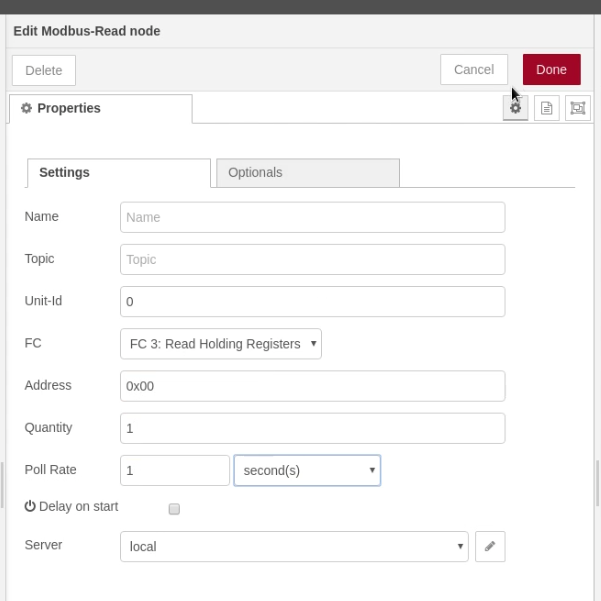Open the Properties tab
601x601 pixels.
pyautogui.click(x=100, y=109)
